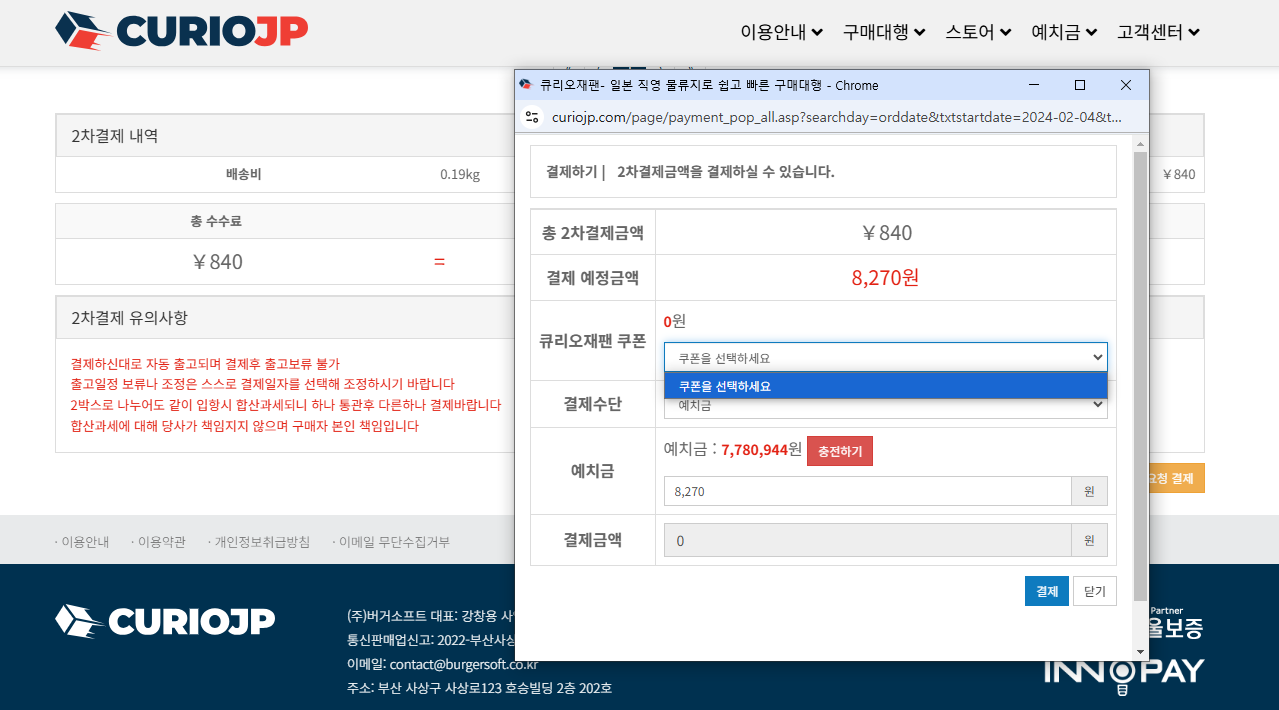Click the 결제금액 field showing 0
This screenshot has width=1279, height=710.
click(867, 541)
